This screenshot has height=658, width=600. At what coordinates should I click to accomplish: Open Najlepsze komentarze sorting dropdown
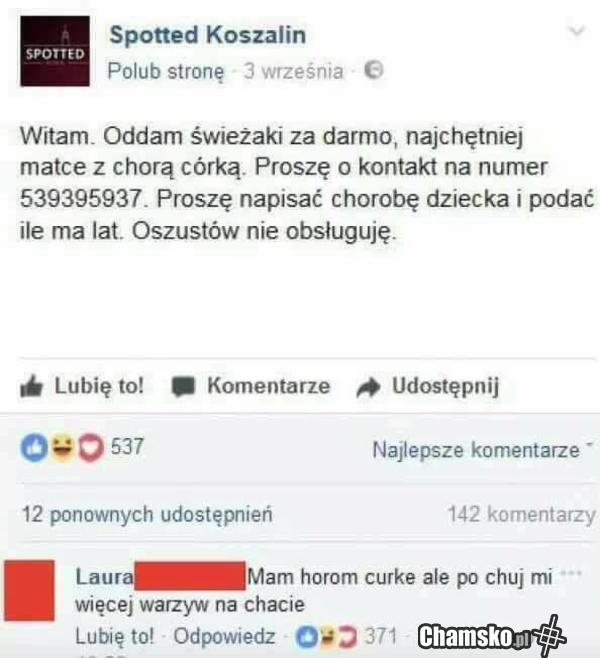click(483, 450)
